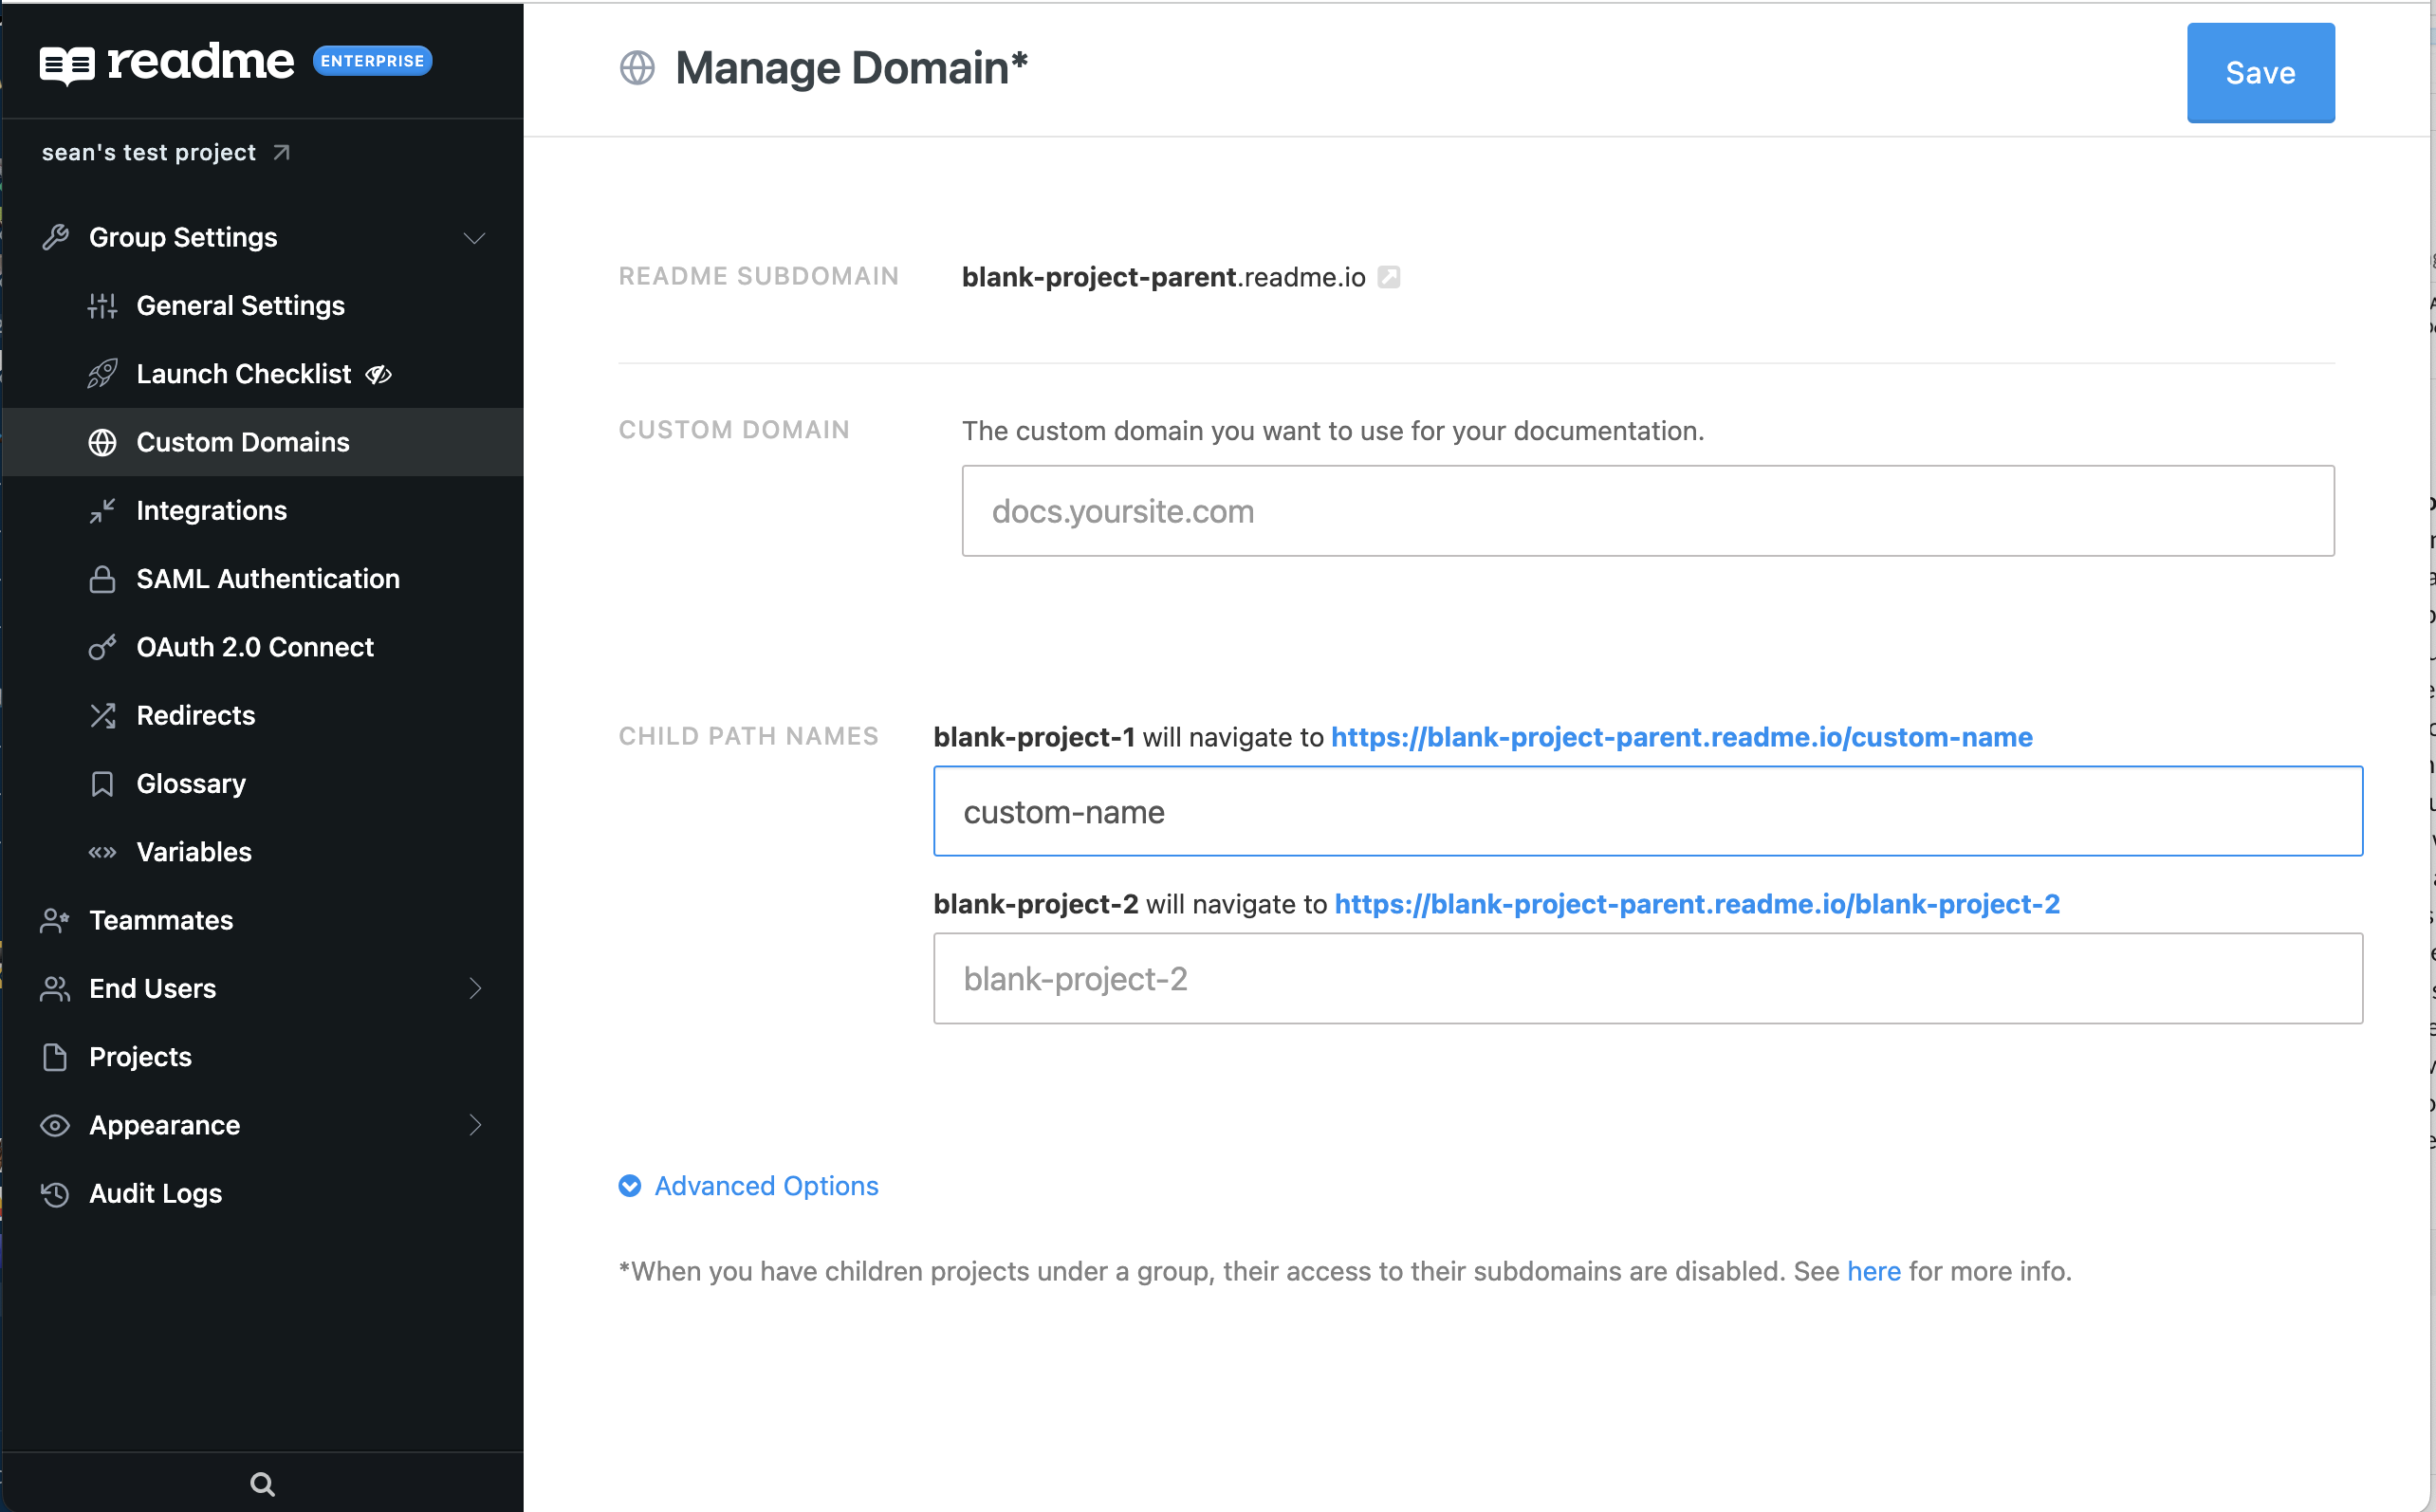Focus the docs.yoursite.com custom domain field
This screenshot has width=2436, height=1512.
[x=1647, y=511]
